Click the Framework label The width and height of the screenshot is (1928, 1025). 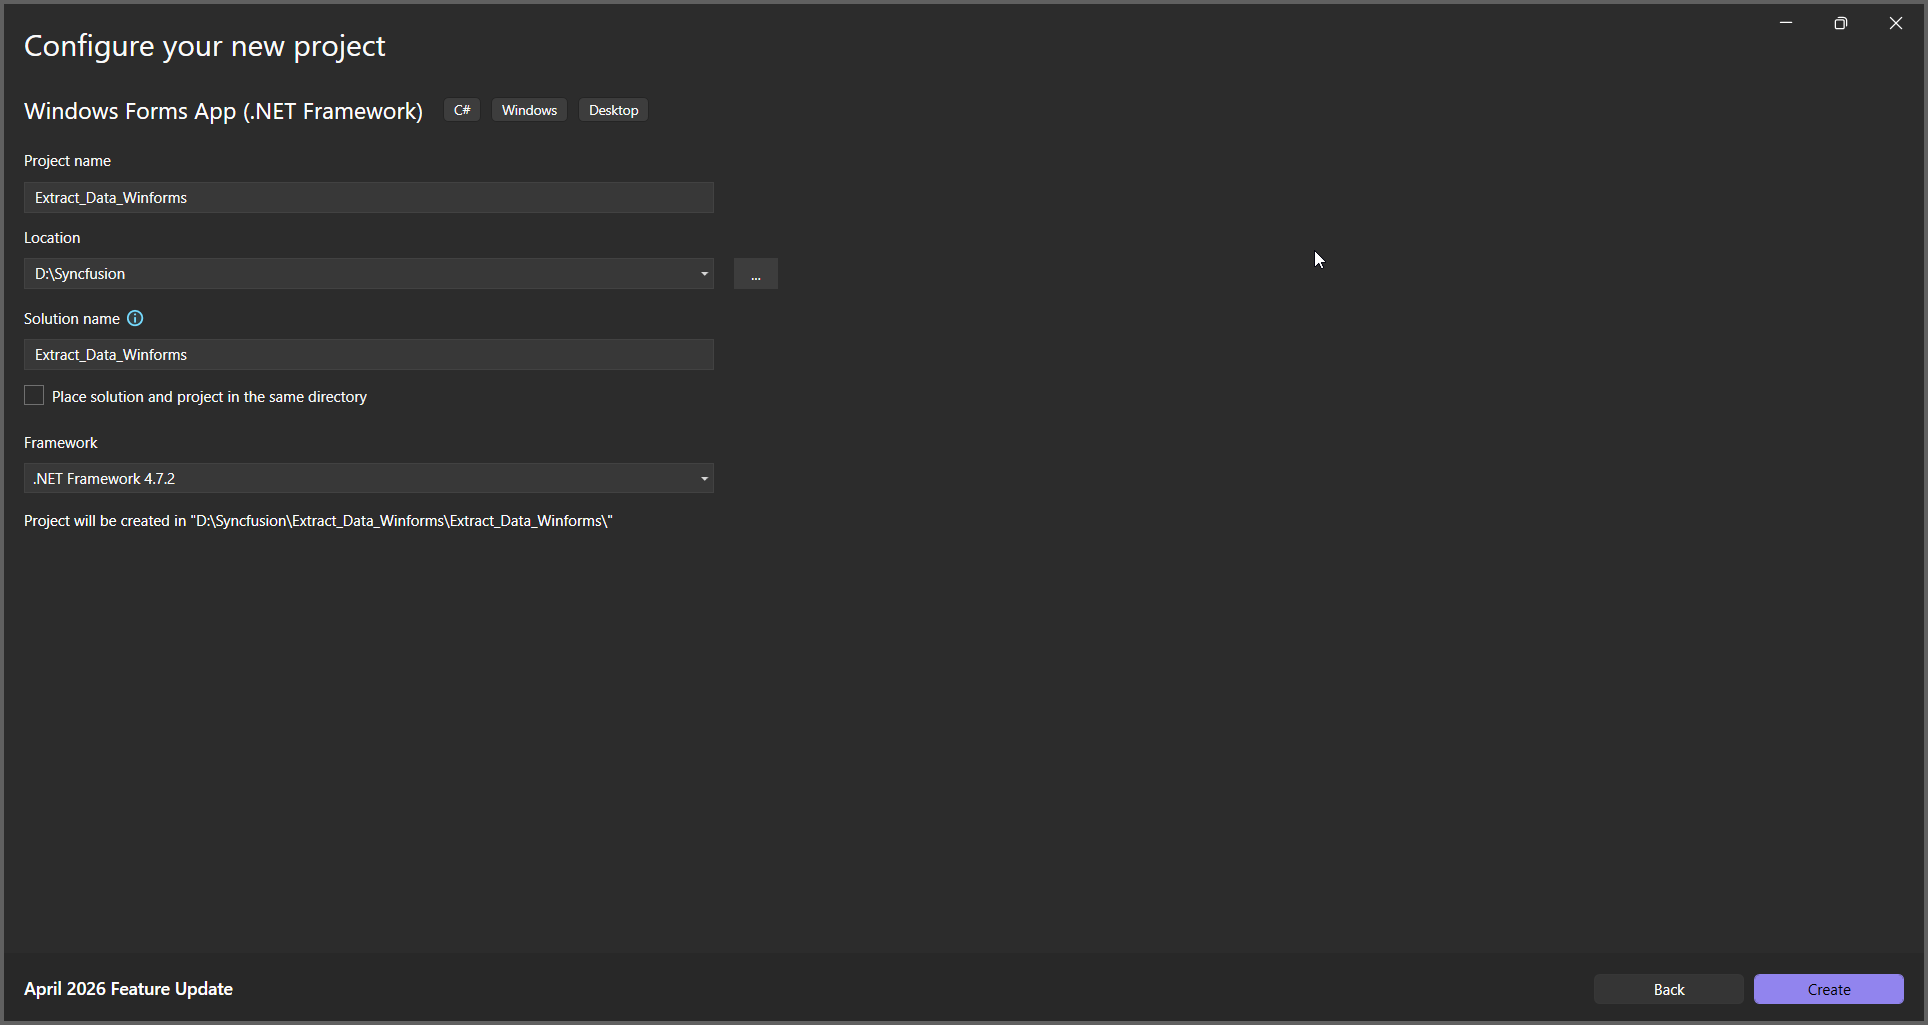pyautogui.click(x=61, y=443)
